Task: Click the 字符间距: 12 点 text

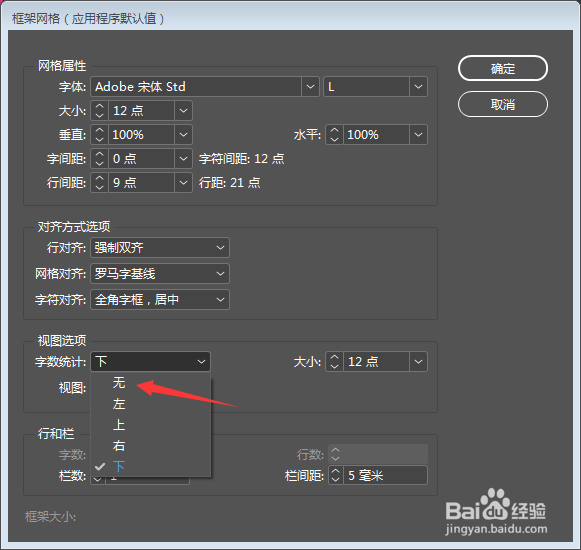Action: pos(242,159)
